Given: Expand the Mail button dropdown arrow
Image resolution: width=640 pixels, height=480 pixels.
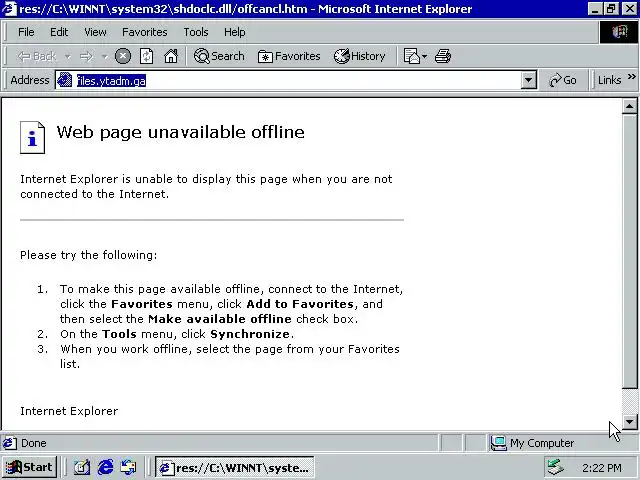Looking at the screenshot, I should pyautogui.click(x=424, y=56).
